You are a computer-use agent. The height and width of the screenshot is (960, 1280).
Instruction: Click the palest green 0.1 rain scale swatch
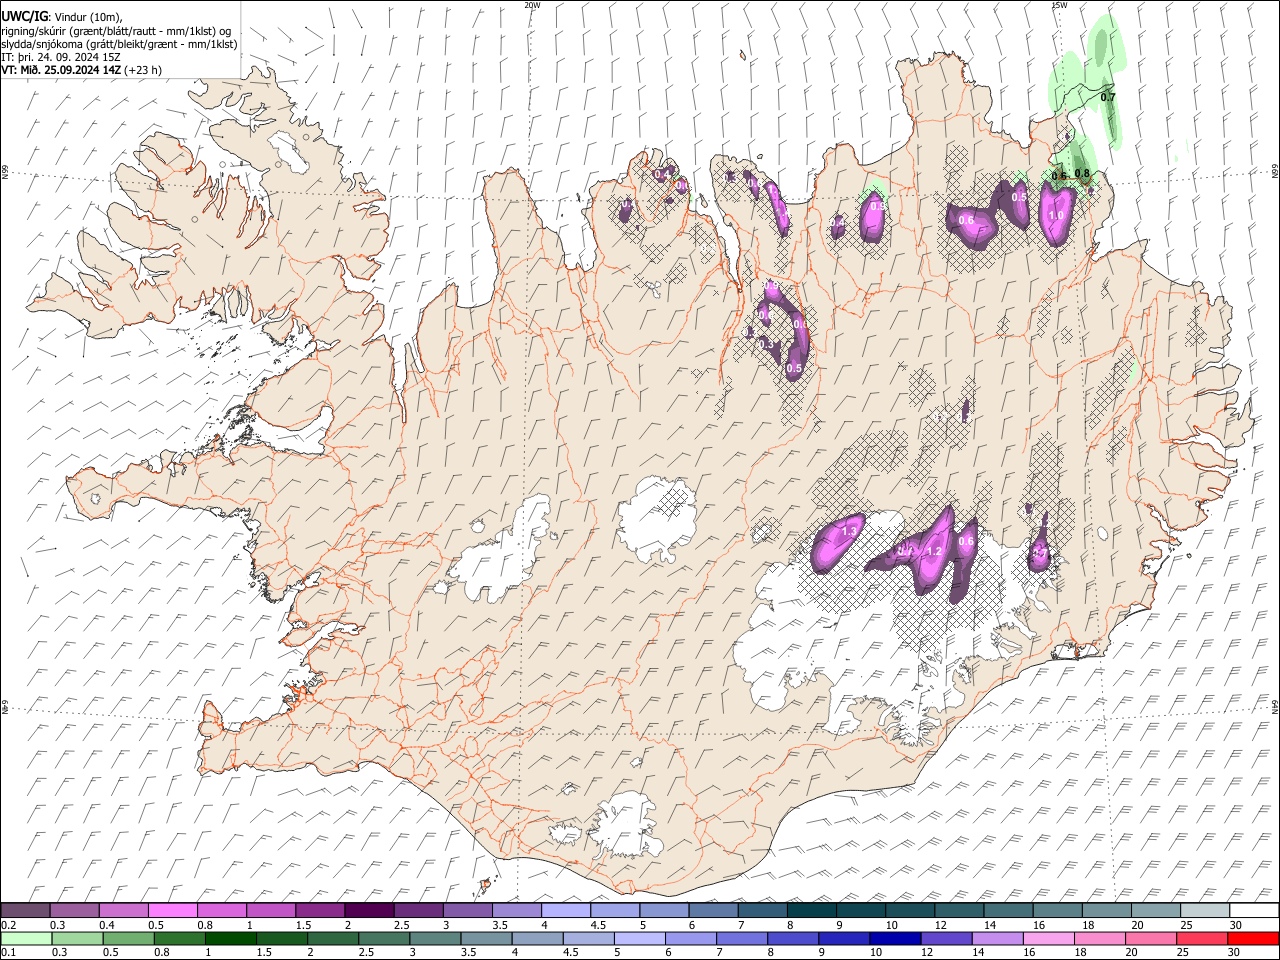[x=26, y=938]
